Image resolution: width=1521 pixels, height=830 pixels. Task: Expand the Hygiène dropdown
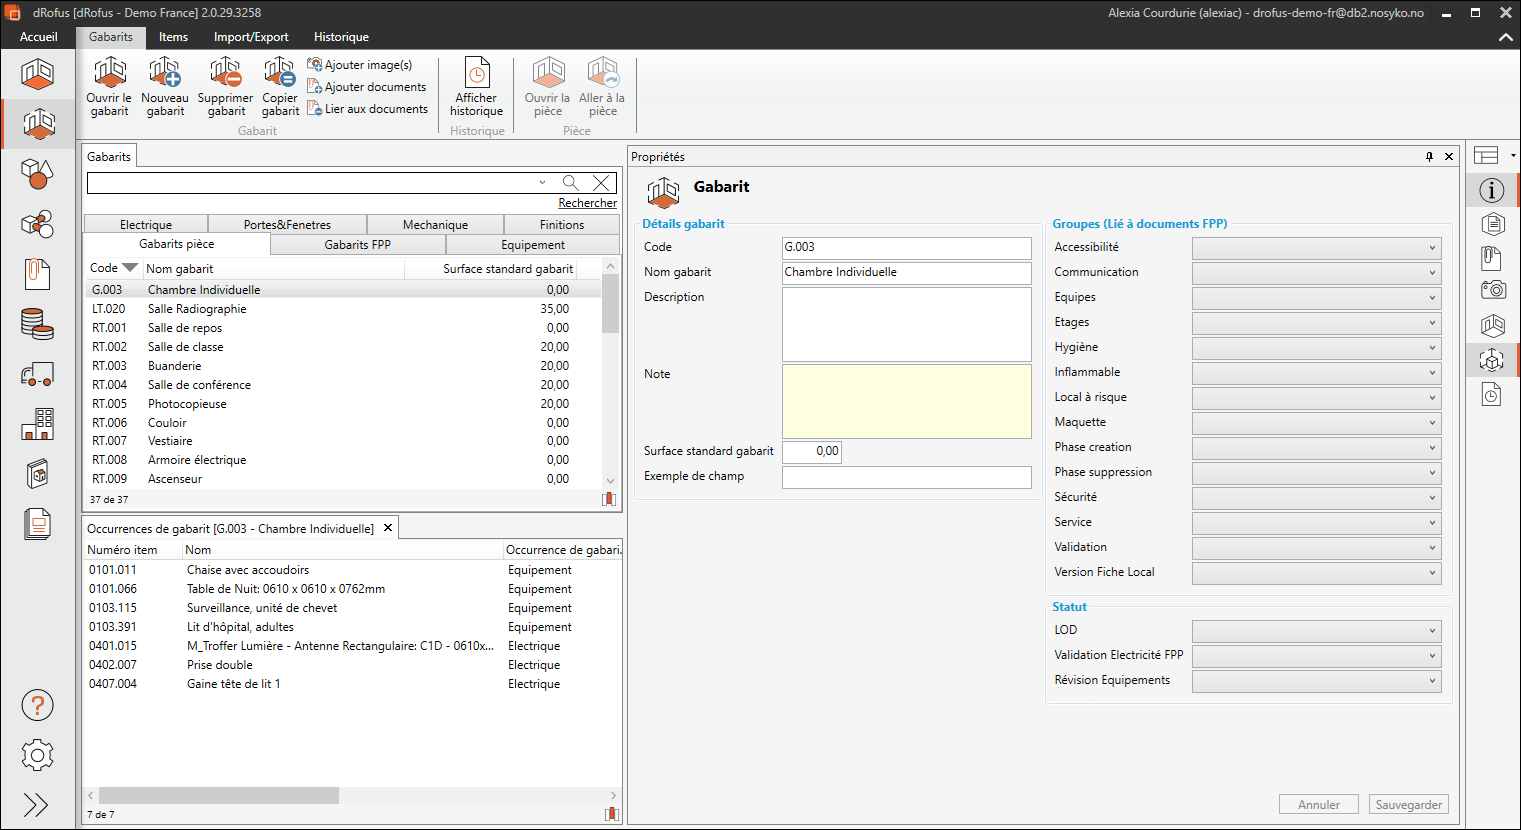[x=1317, y=348]
